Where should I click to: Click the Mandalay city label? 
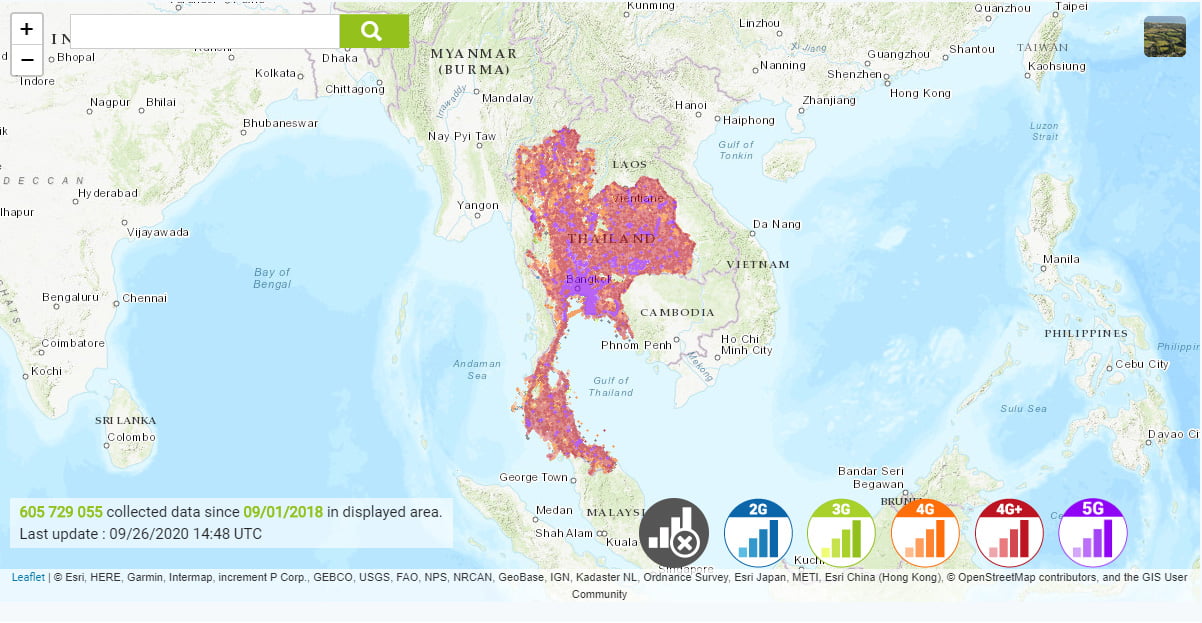[508, 98]
